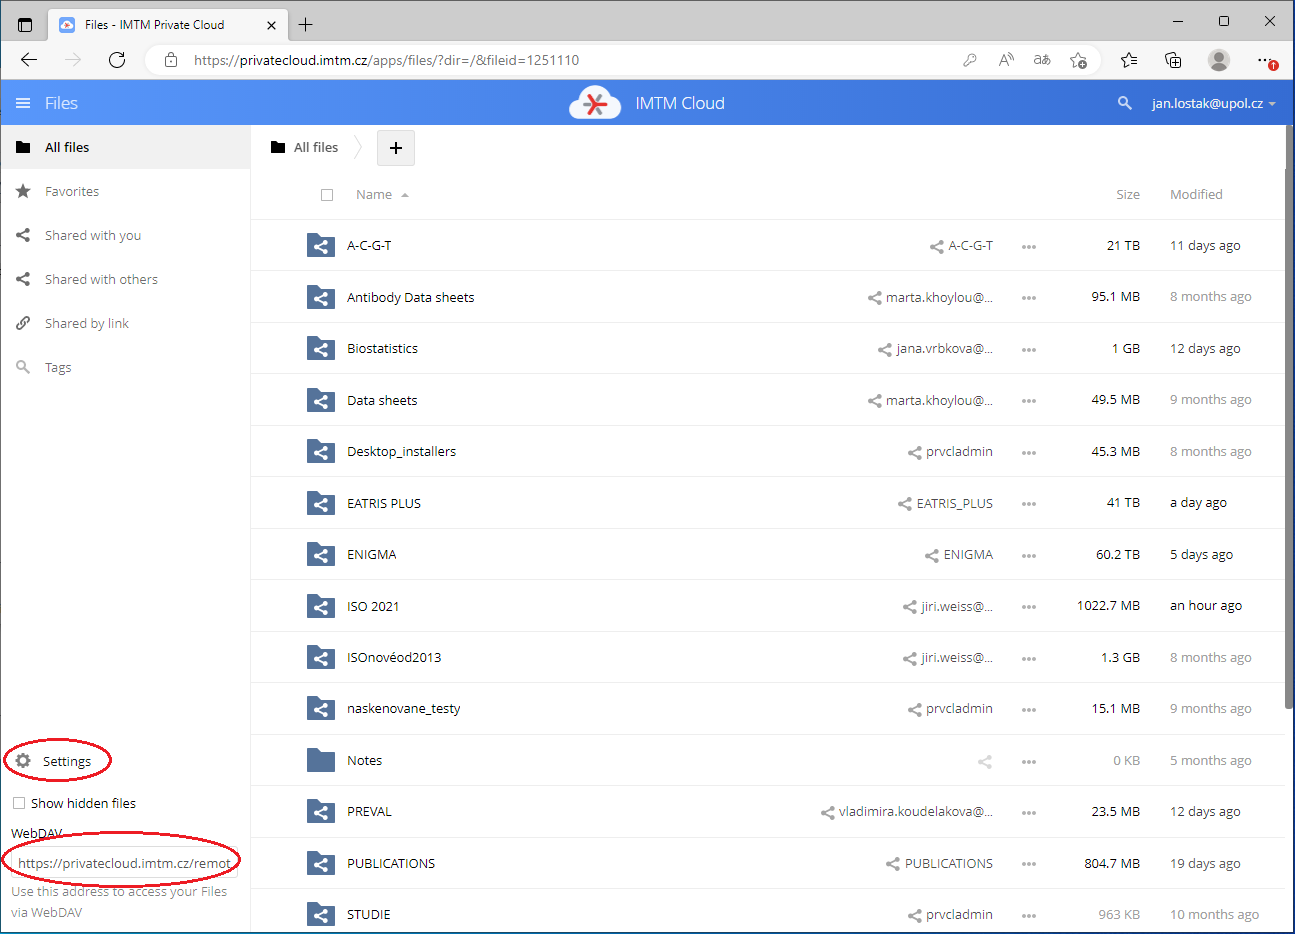
Task: Open the three-dot menu for A-C-G-T folder
Action: 1029,247
